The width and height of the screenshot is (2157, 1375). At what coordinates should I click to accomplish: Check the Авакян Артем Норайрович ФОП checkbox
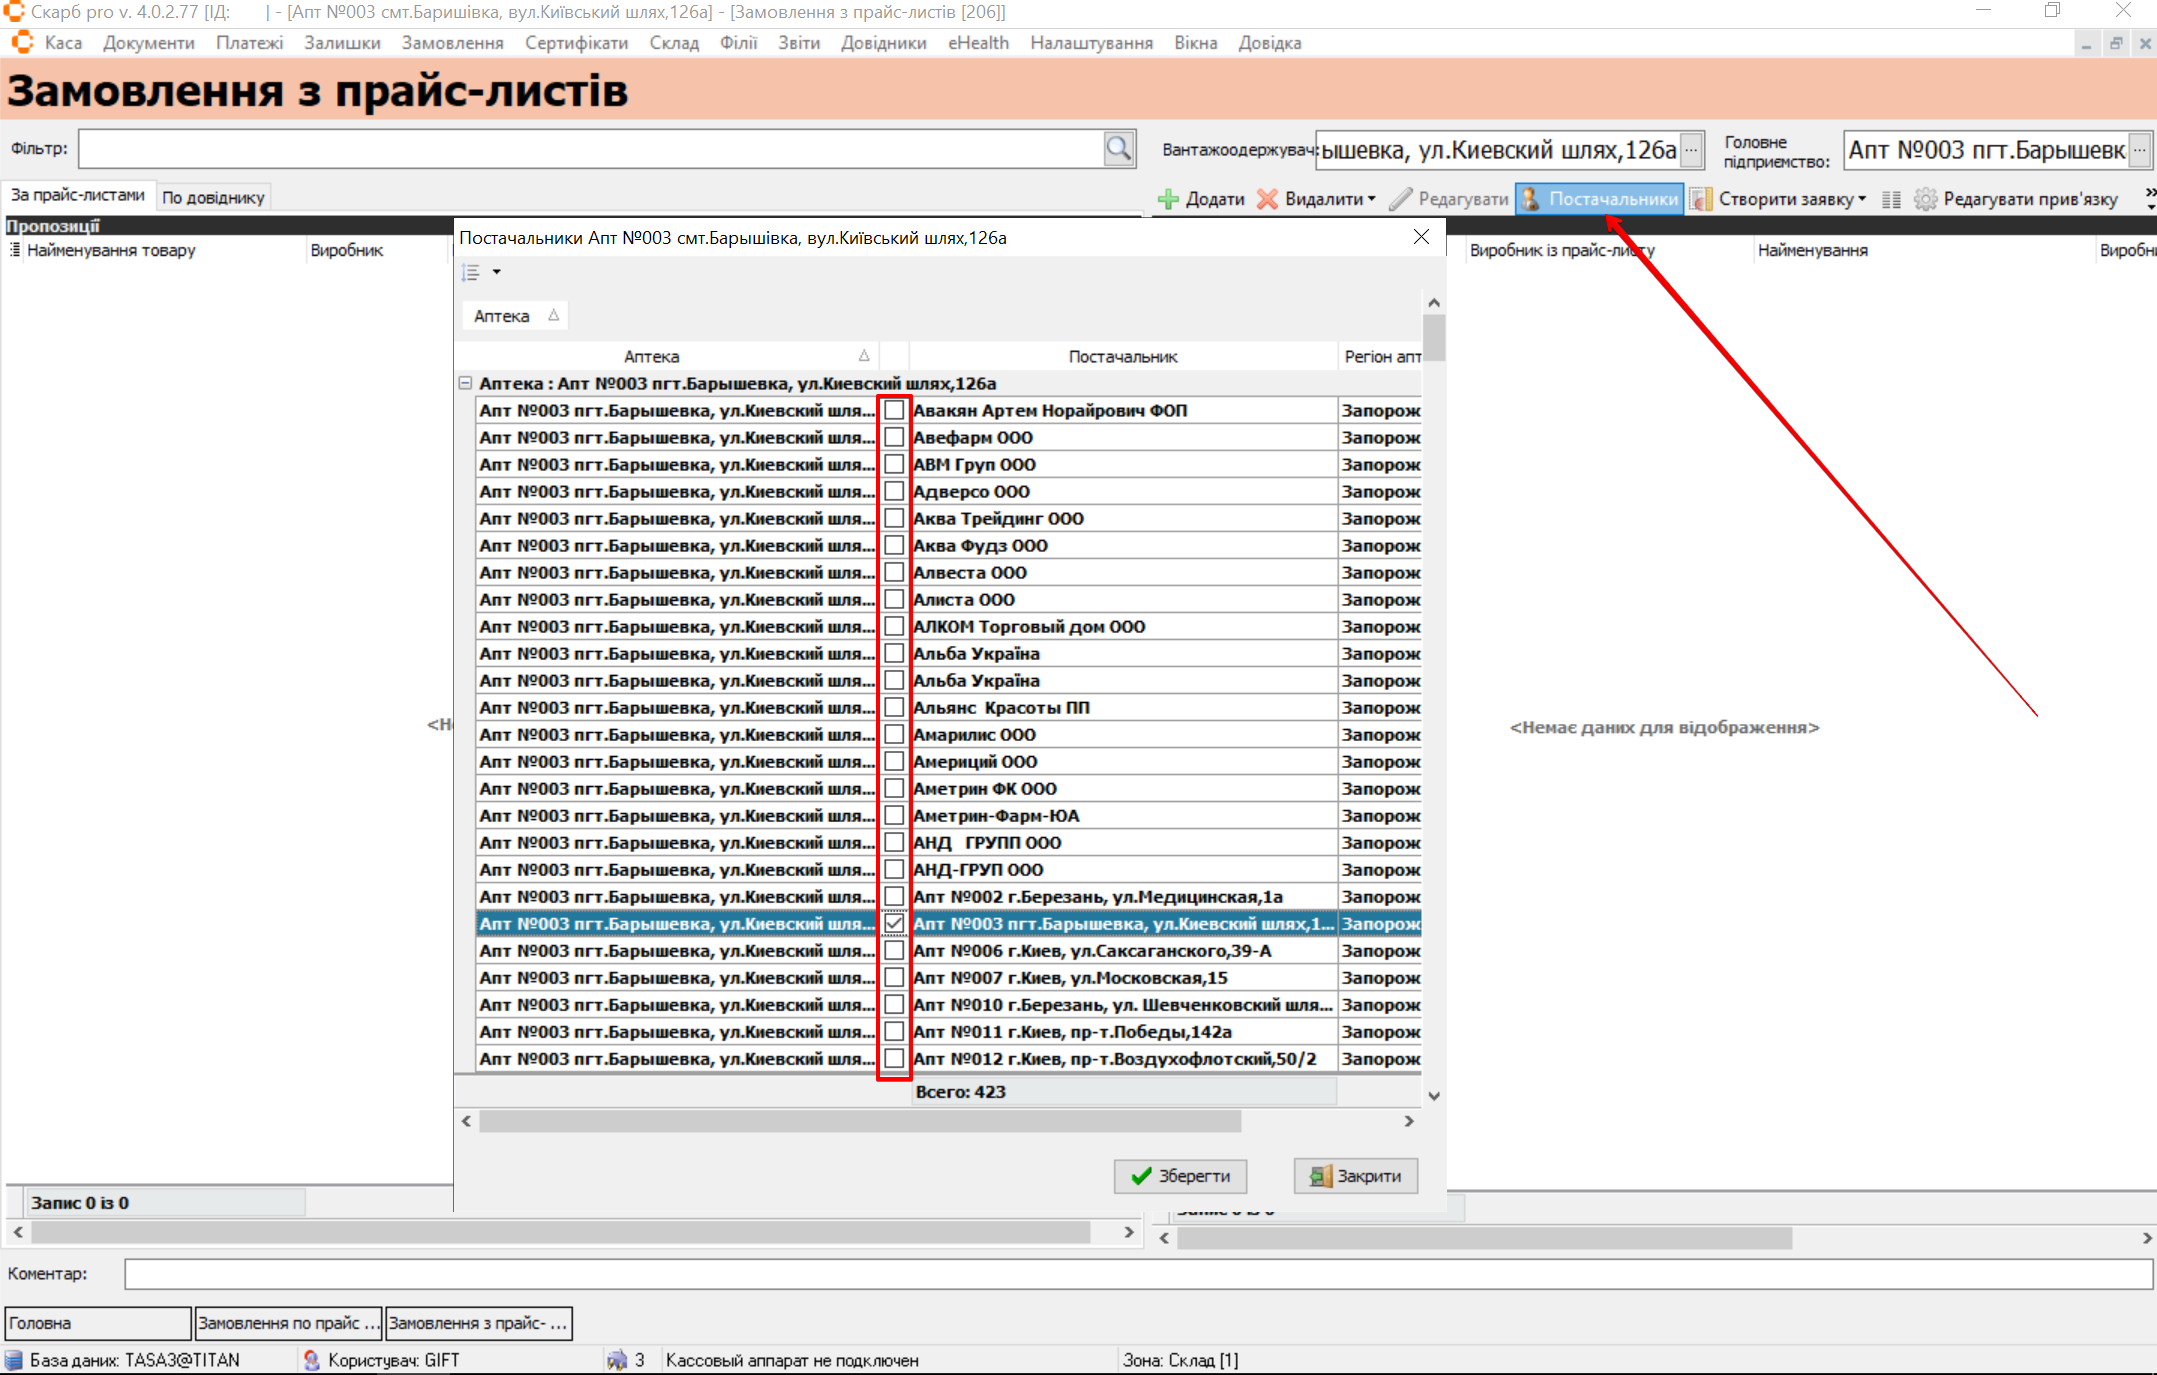click(x=894, y=411)
